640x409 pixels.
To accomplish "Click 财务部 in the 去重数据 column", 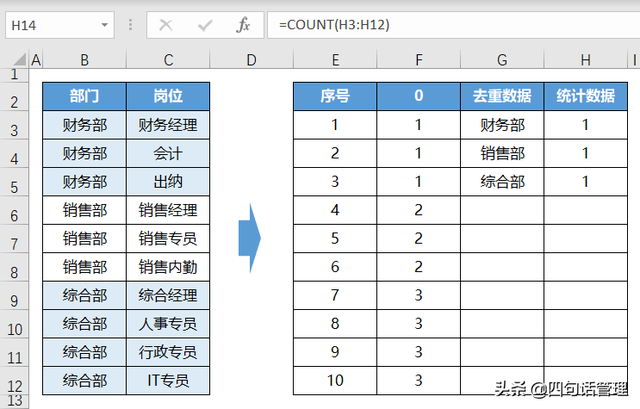I will (502, 125).
